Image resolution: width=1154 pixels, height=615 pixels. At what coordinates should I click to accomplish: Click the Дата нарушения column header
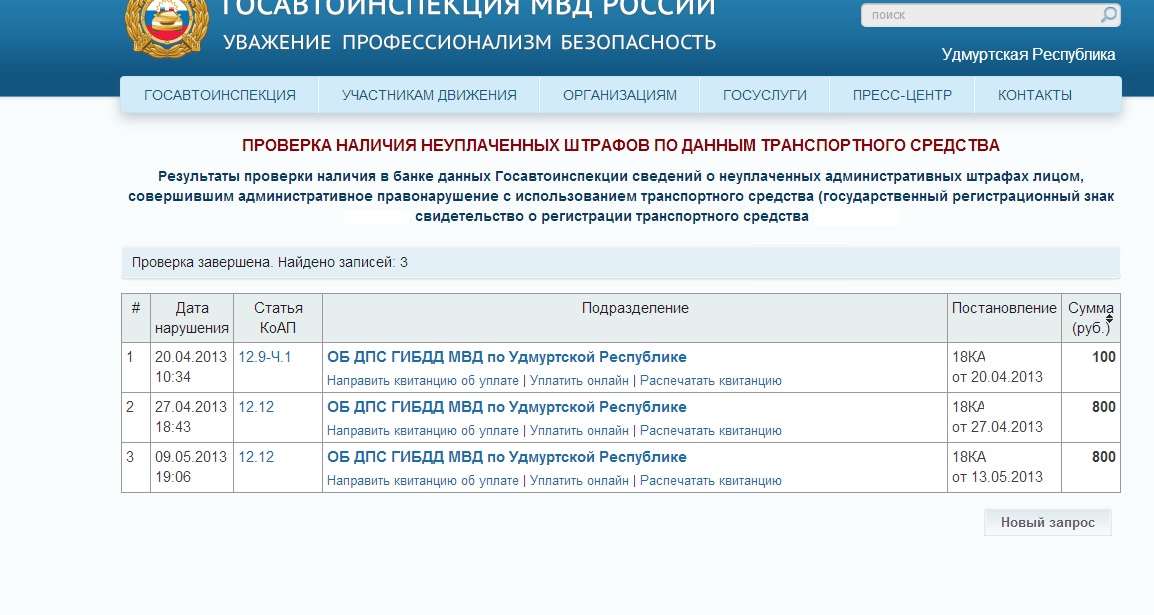pyautogui.click(x=192, y=318)
